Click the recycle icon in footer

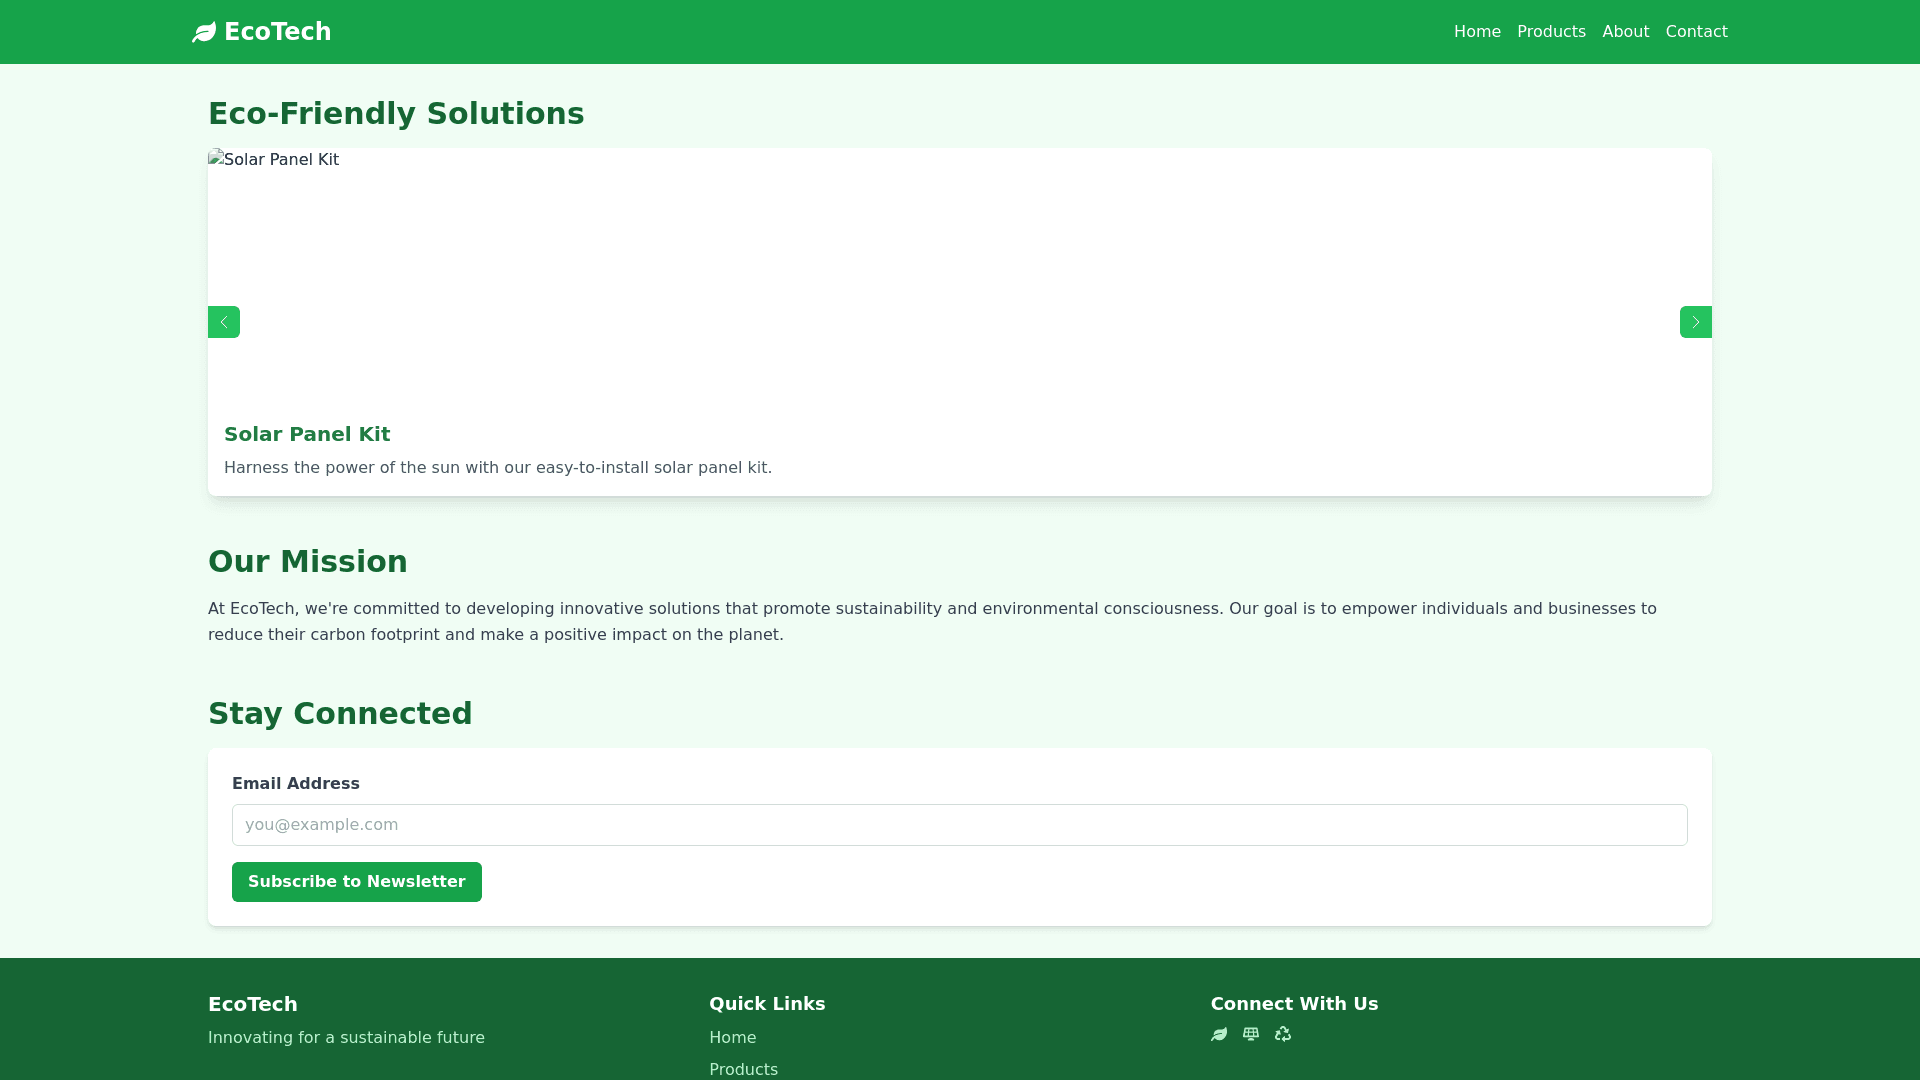1282,1034
